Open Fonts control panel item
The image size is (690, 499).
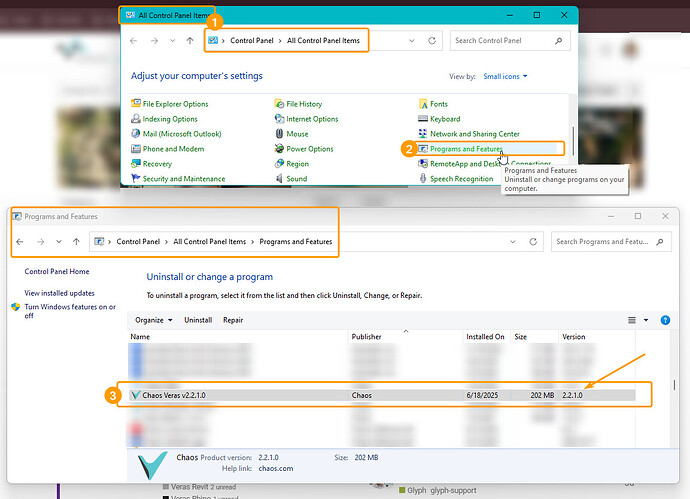[x=433, y=104]
